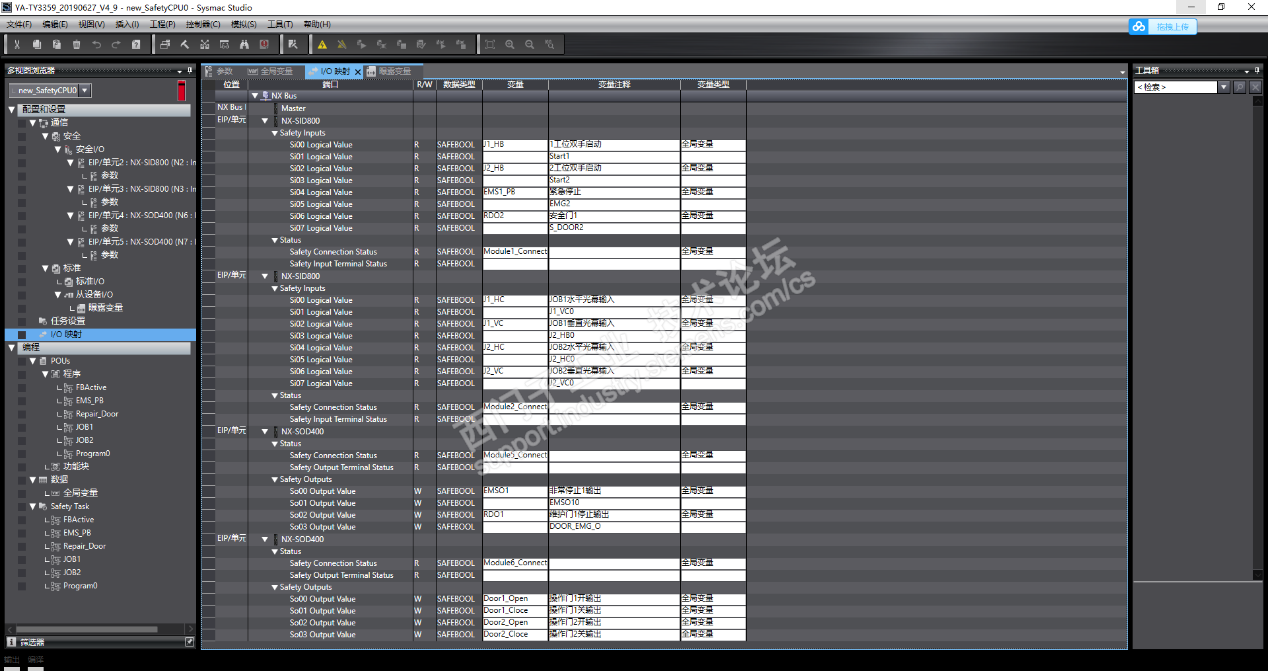Toggle auto-hide pin on explorer panel
Screen dimensions: 1268x671
[190, 70]
